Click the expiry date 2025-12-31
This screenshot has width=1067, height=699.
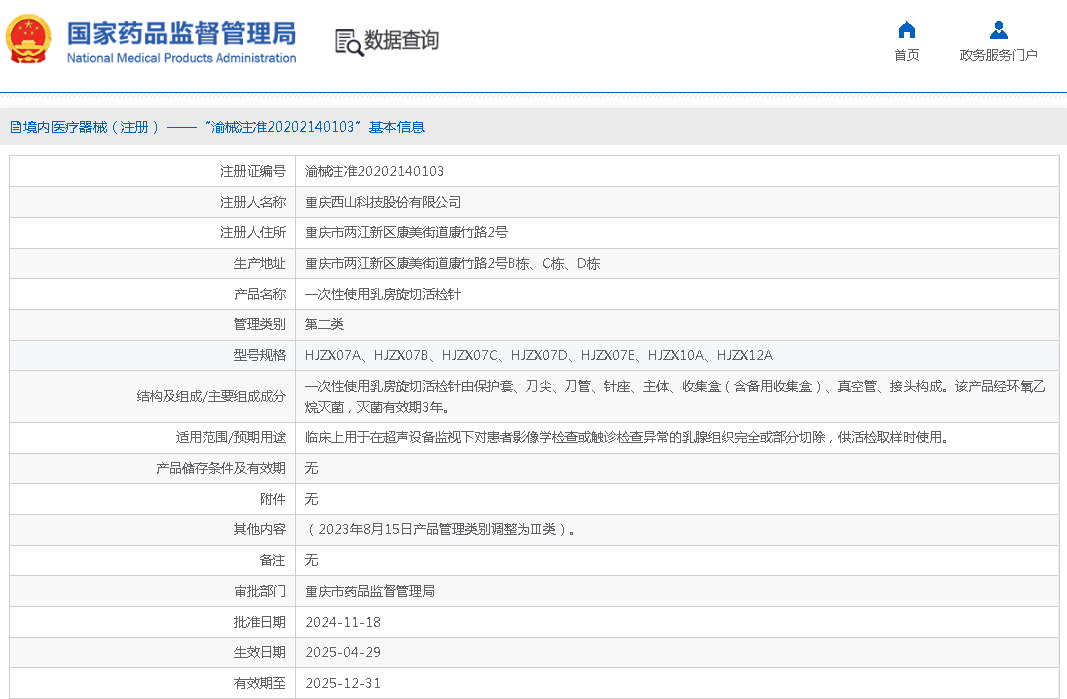[343, 683]
